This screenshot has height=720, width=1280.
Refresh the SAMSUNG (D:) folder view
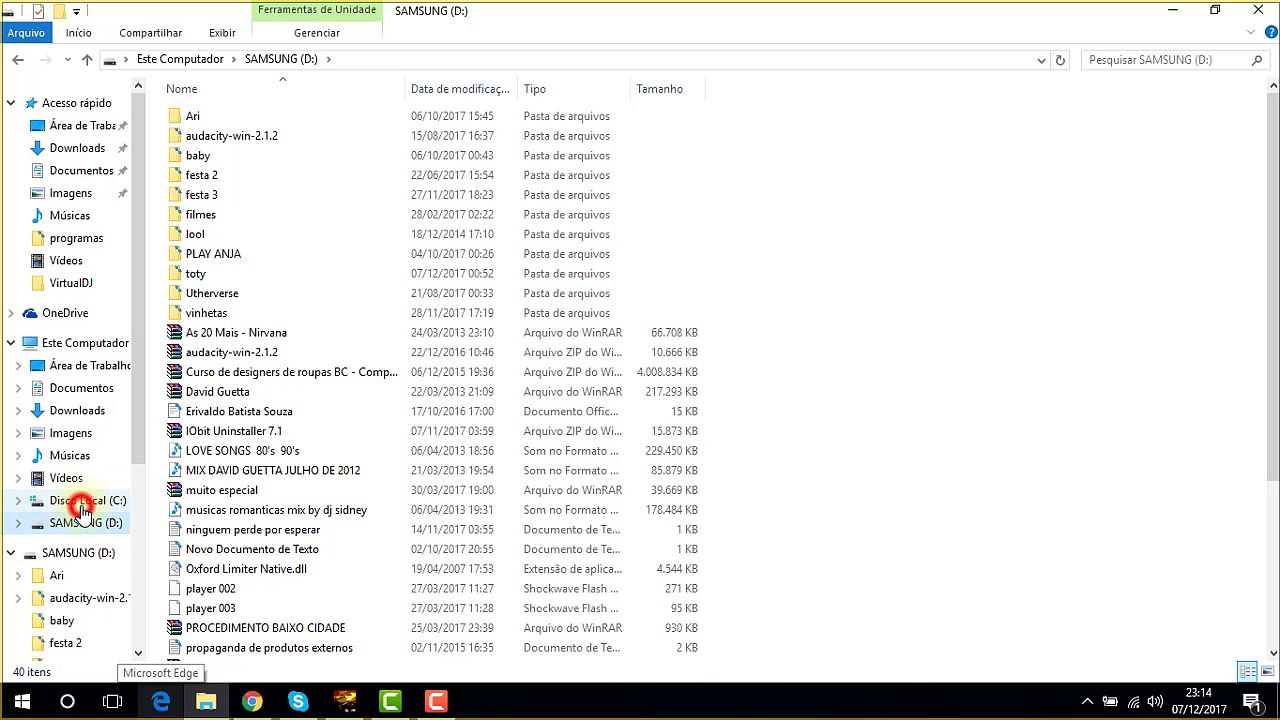point(1061,60)
